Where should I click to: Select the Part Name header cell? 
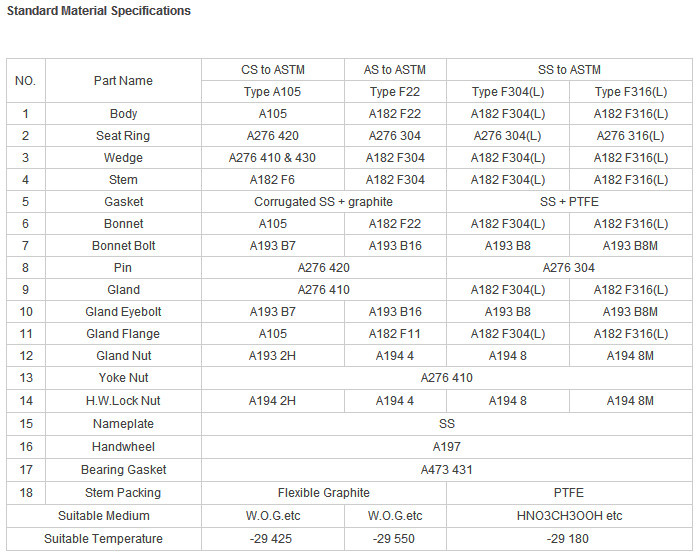pyautogui.click(x=123, y=81)
